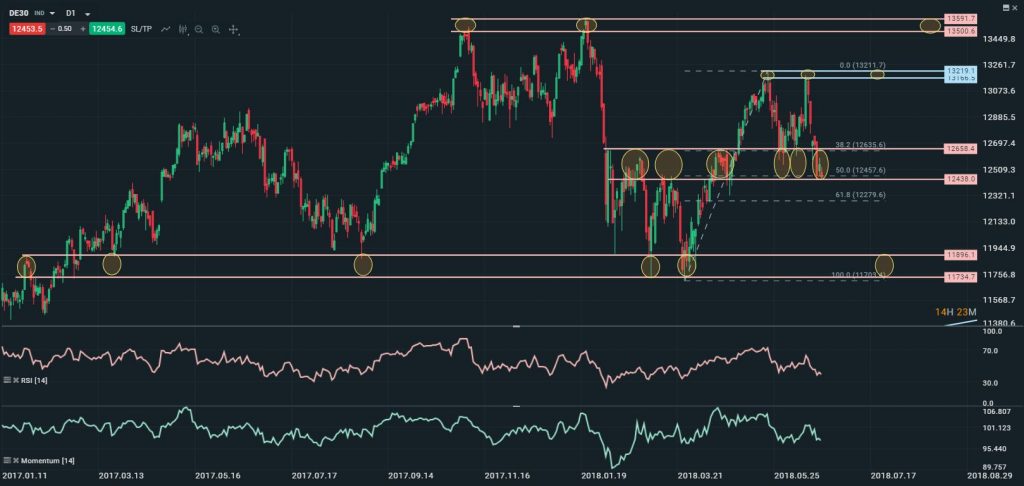The width and height of the screenshot is (1024, 486).
Task: Click the Fibonacci 61.8 (12279.6) label
Action: pos(859,195)
